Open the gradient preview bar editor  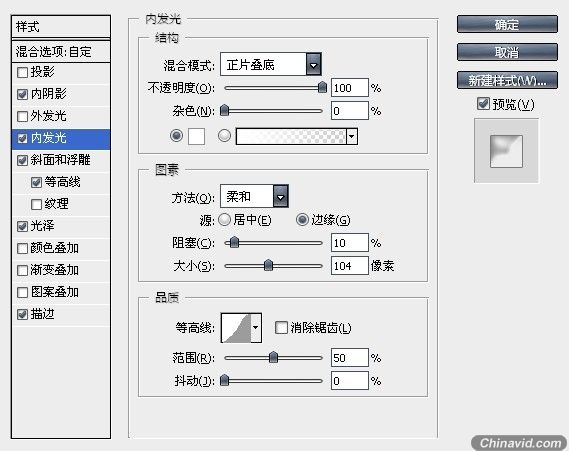tap(291, 136)
